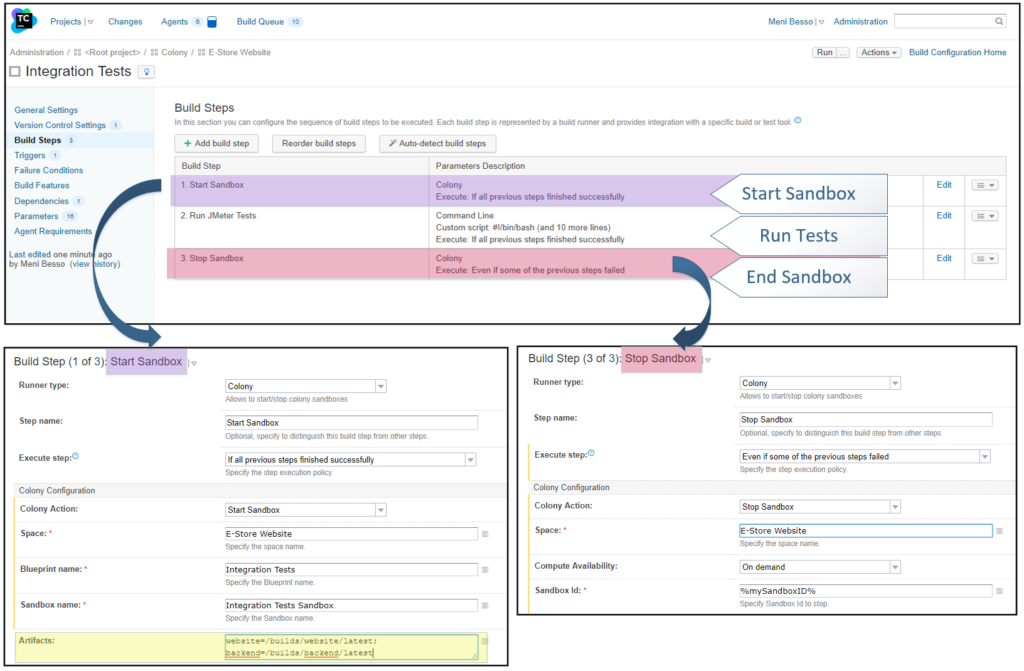The width and height of the screenshot is (1024, 671).
Task: Click Edit link for Start Sandbox step
Action: point(944,185)
